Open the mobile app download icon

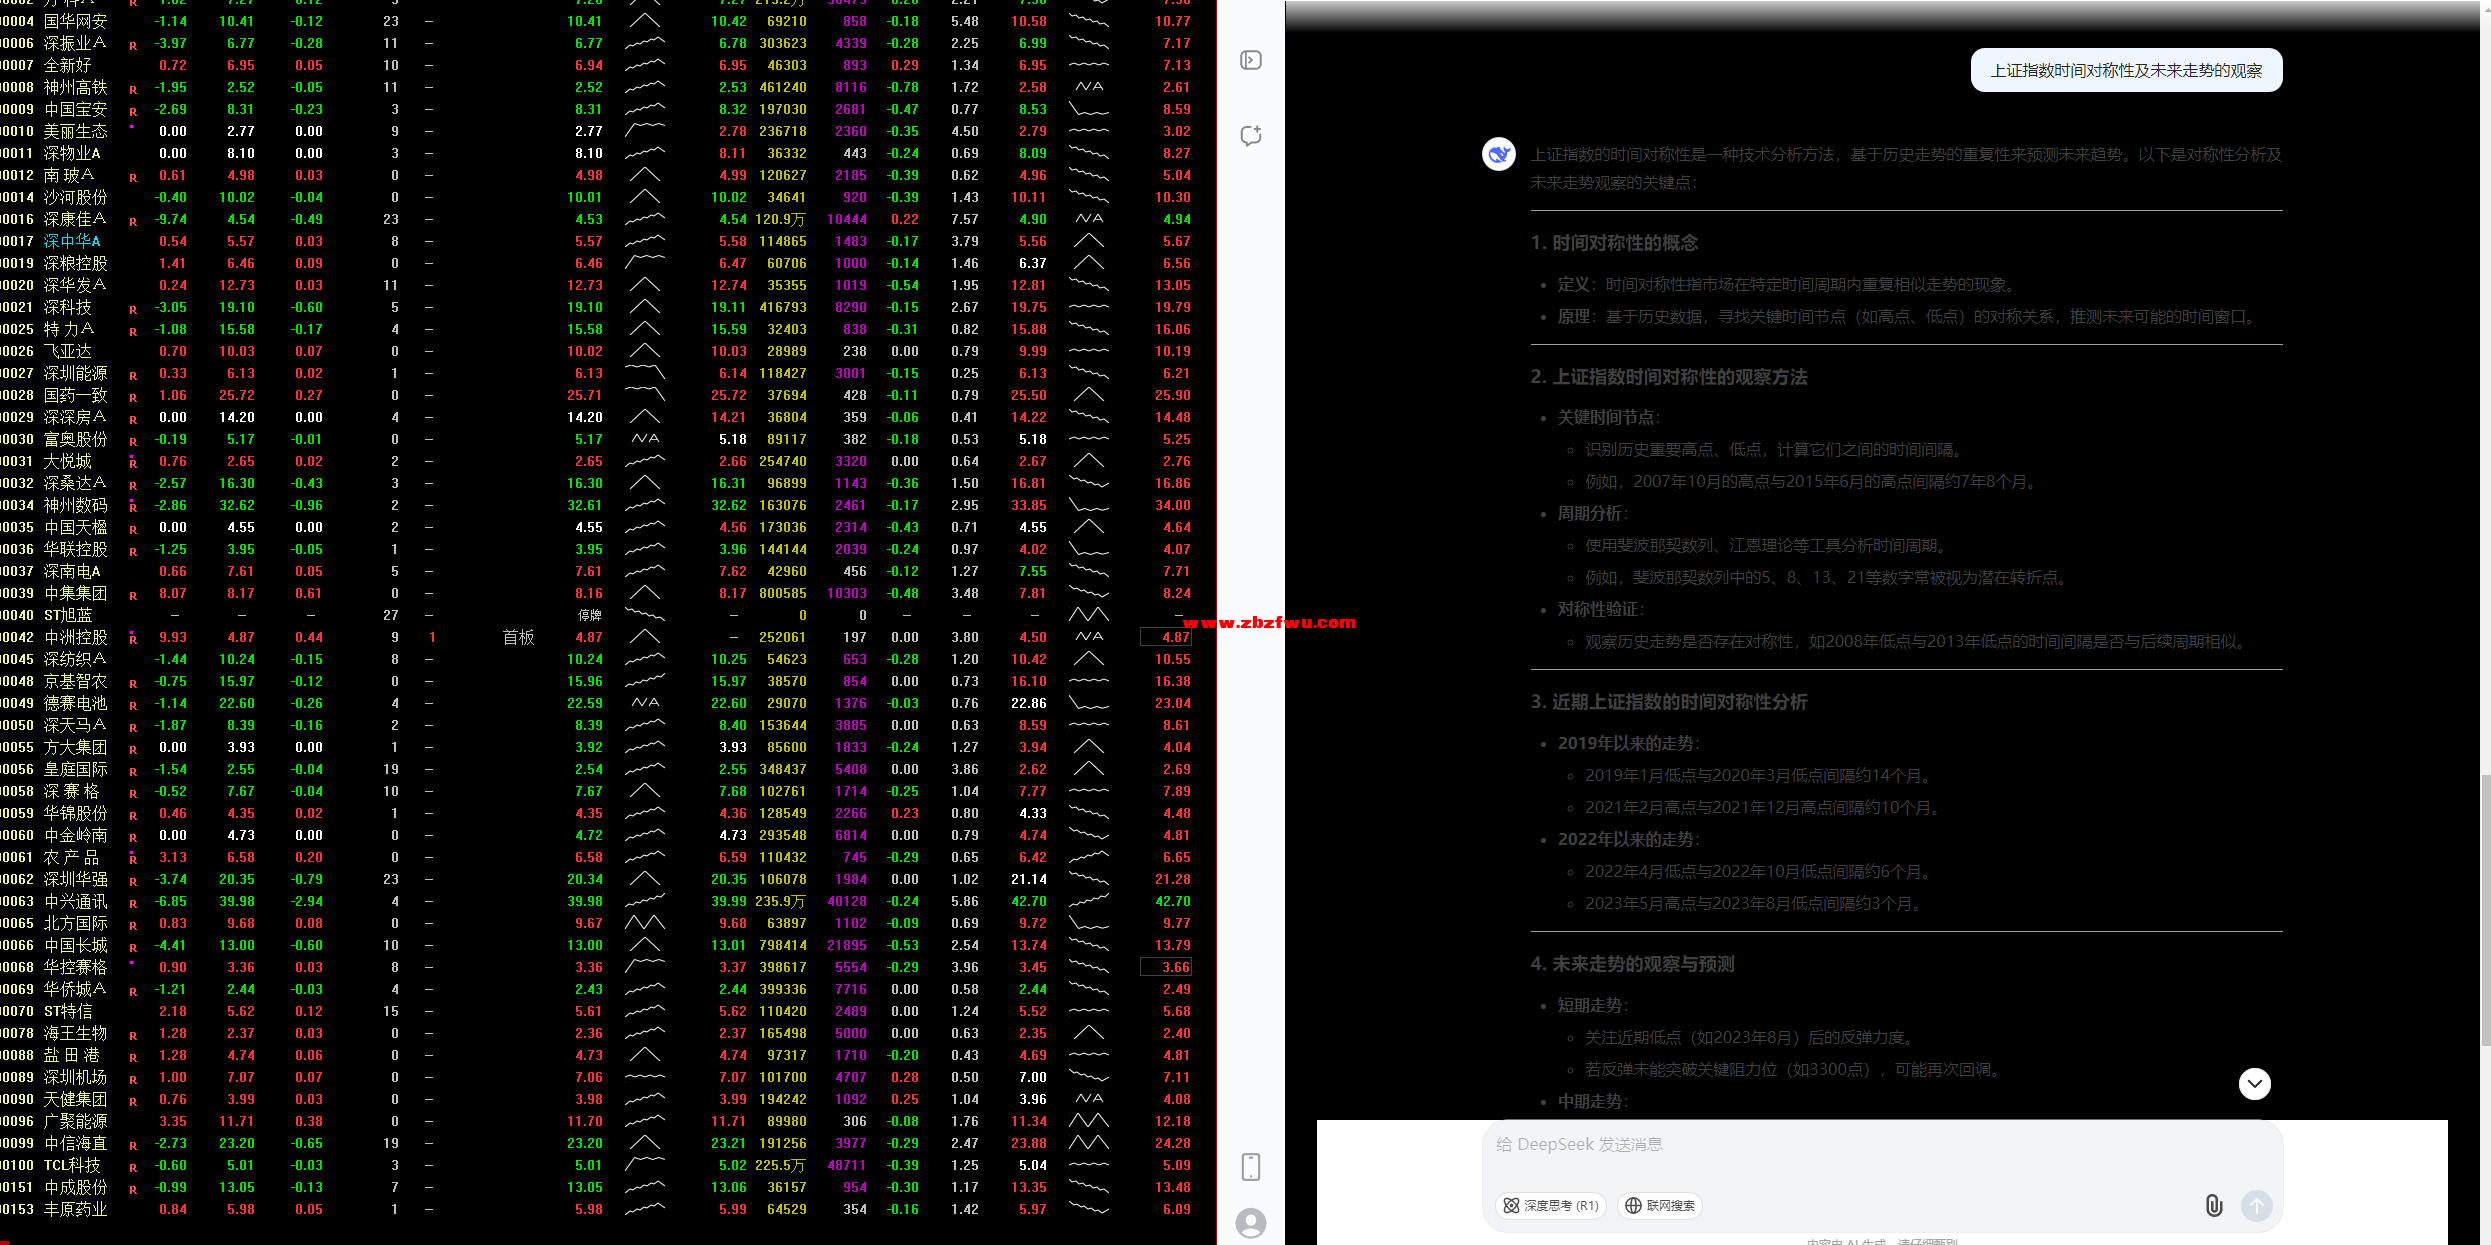(1250, 1167)
